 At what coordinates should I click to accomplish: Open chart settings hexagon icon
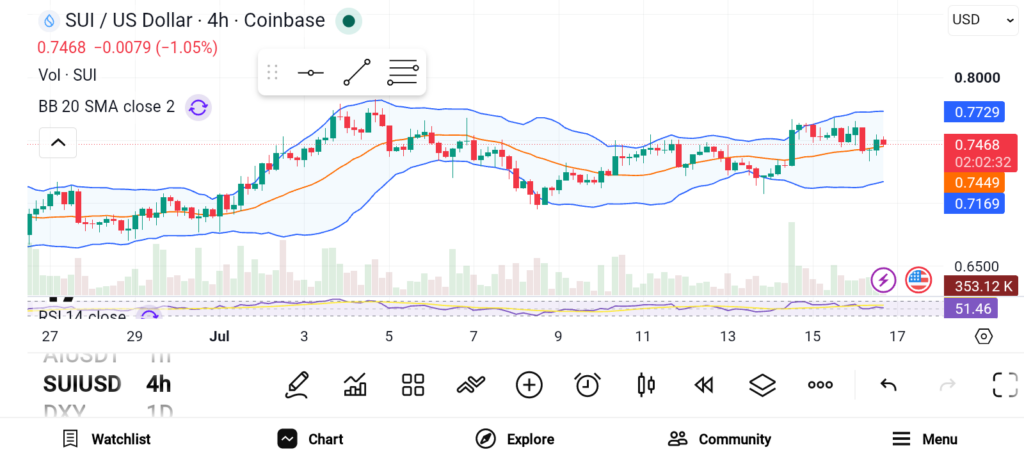pyautogui.click(x=984, y=336)
